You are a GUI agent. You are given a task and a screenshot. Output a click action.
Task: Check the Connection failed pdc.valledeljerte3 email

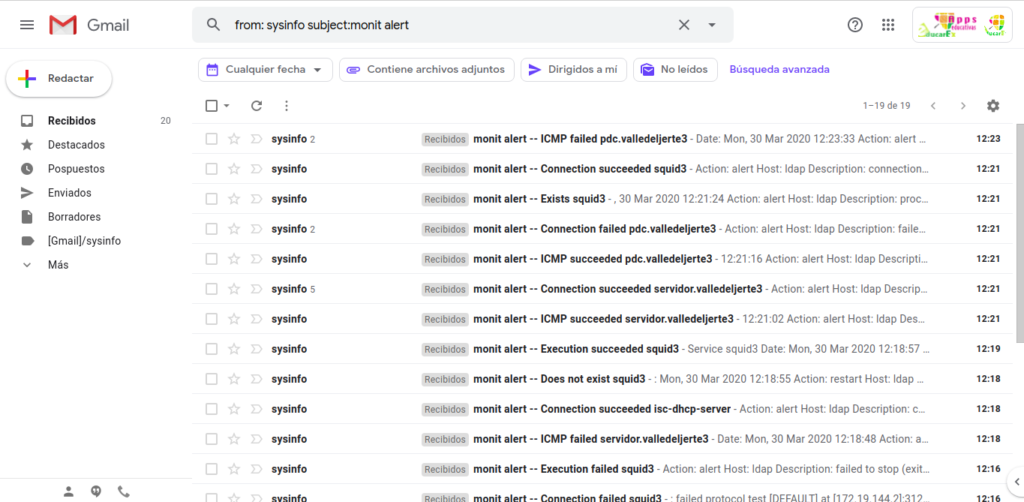click(x=212, y=229)
